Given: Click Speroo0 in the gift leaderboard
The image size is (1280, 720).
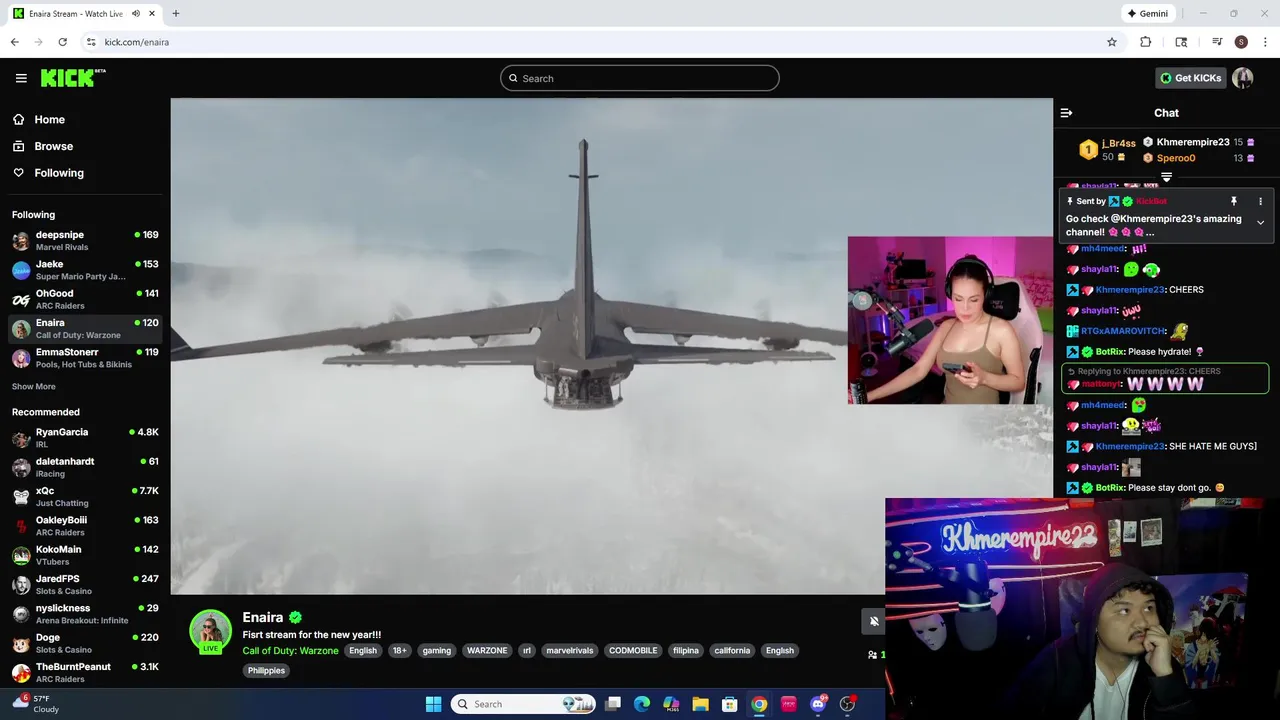Looking at the screenshot, I should coord(1176,158).
